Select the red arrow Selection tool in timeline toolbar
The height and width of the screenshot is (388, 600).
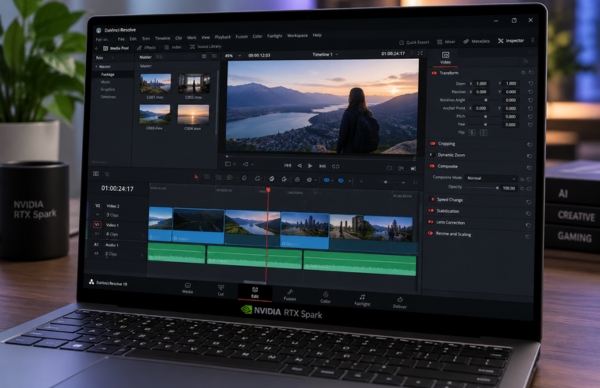(x=196, y=176)
